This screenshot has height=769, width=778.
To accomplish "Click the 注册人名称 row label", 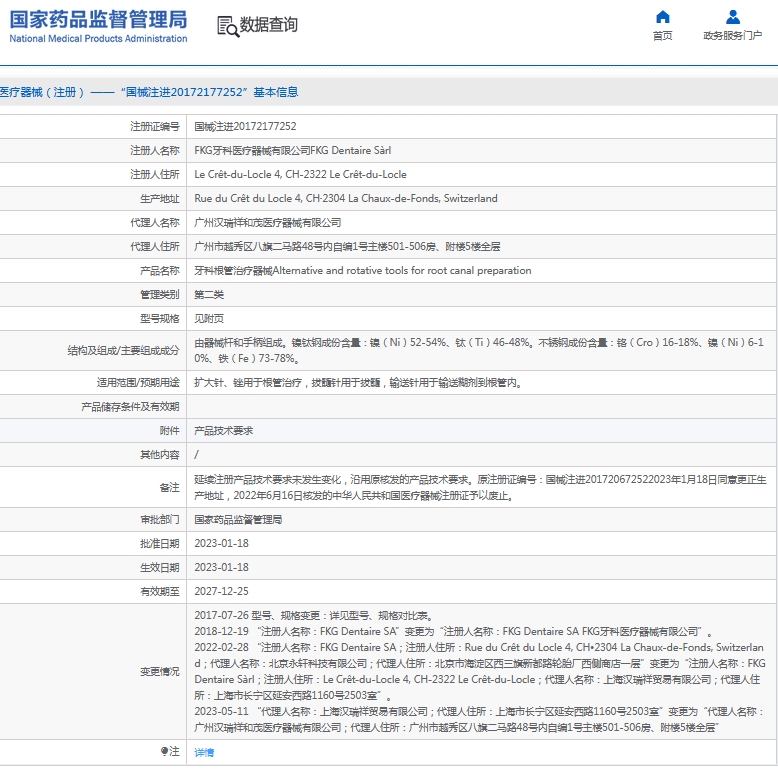I will (155, 150).
